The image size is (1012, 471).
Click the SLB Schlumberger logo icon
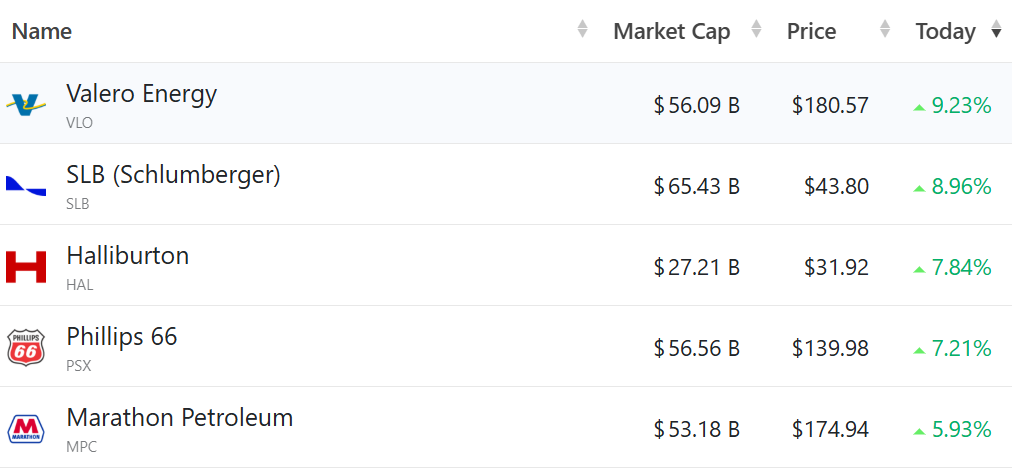(x=26, y=185)
